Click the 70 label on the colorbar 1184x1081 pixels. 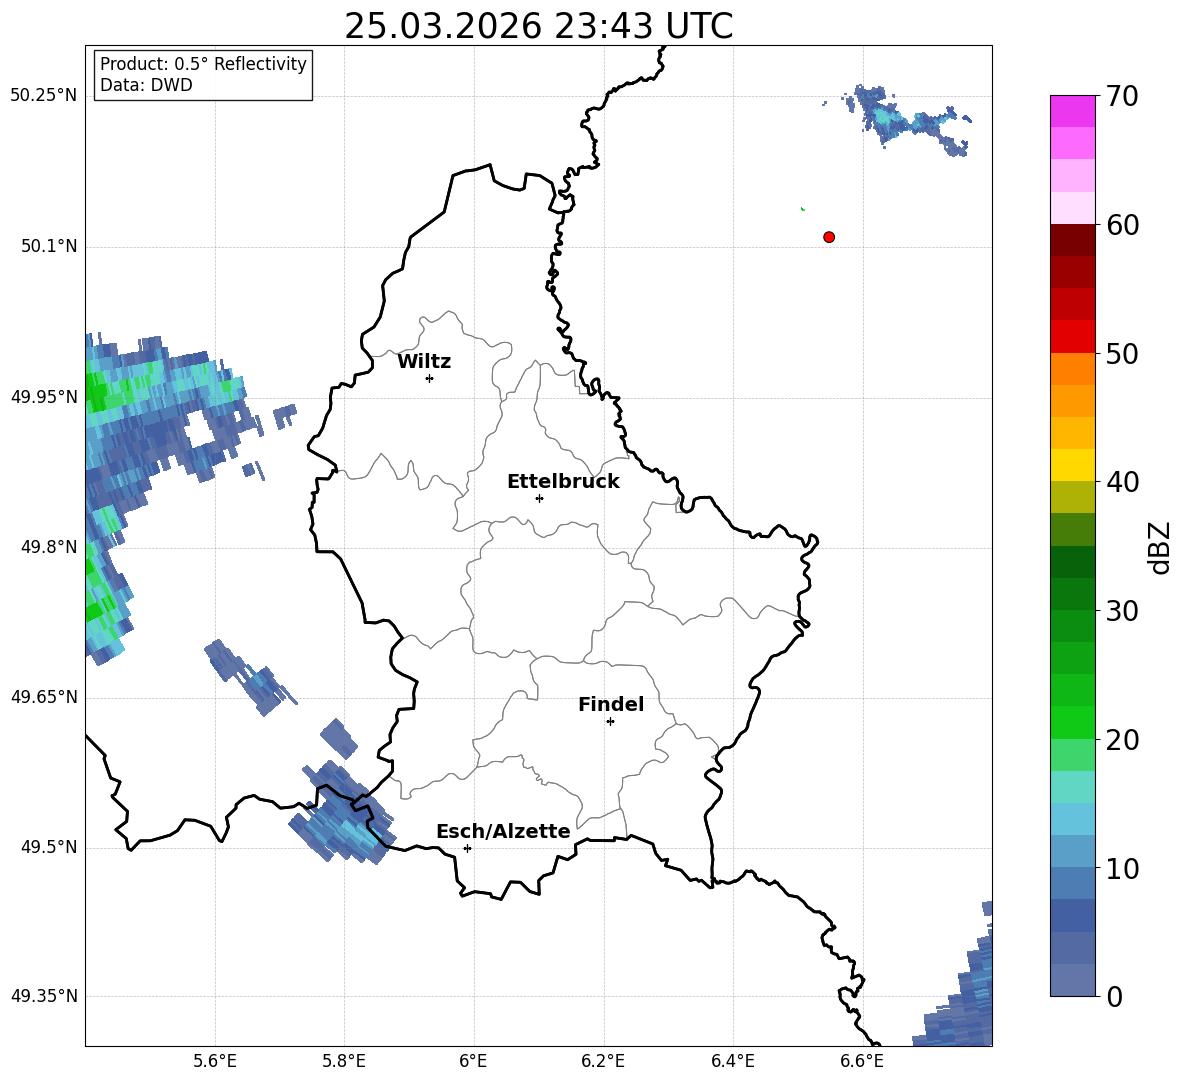(x=1121, y=96)
